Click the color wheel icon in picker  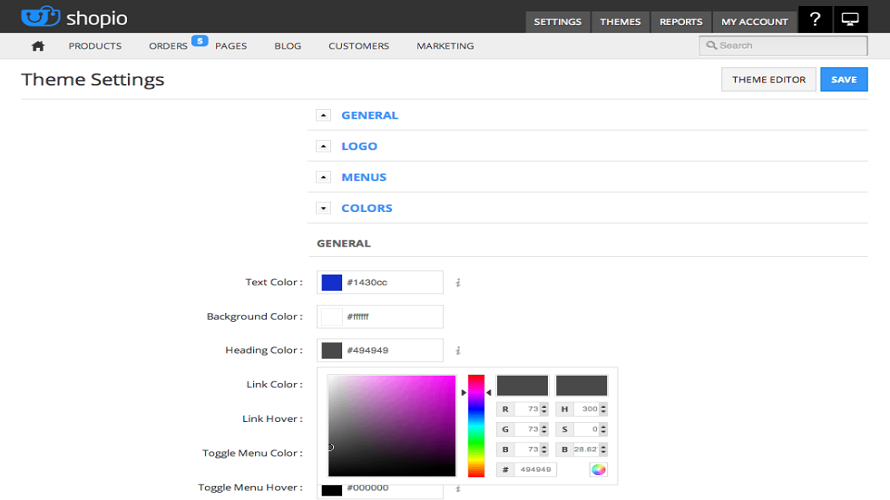click(598, 469)
